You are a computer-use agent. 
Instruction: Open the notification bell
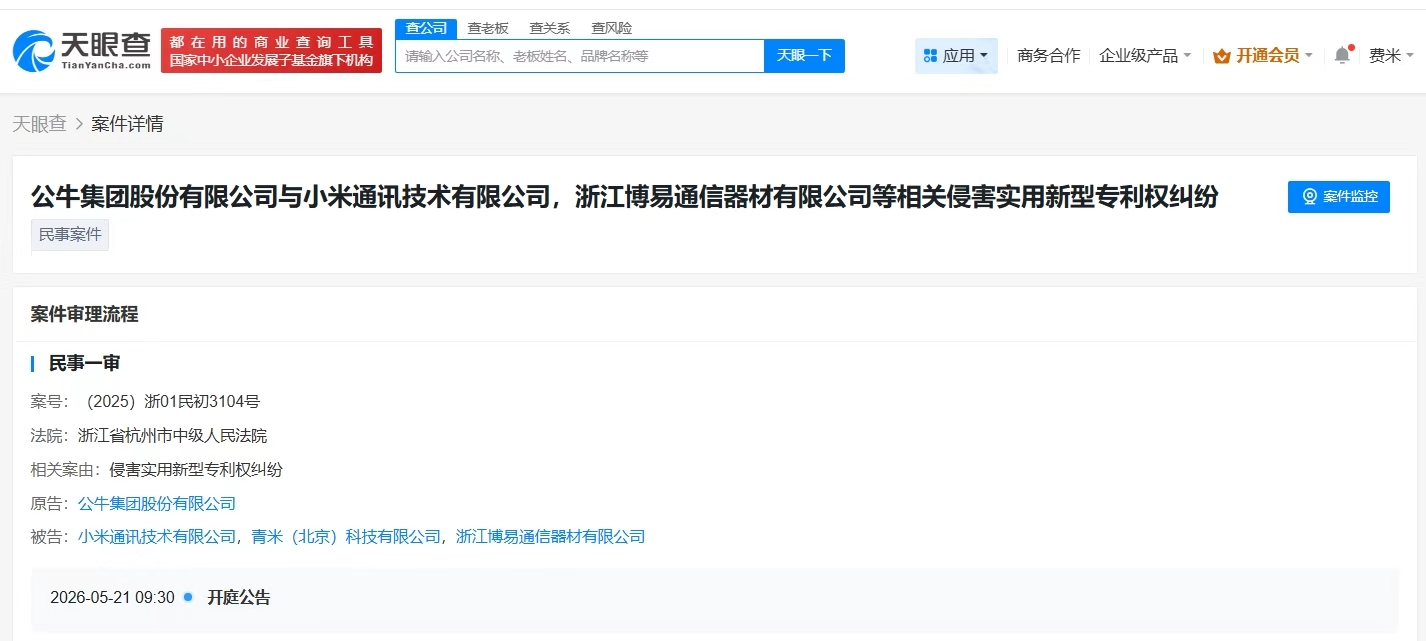tap(1342, 56)
